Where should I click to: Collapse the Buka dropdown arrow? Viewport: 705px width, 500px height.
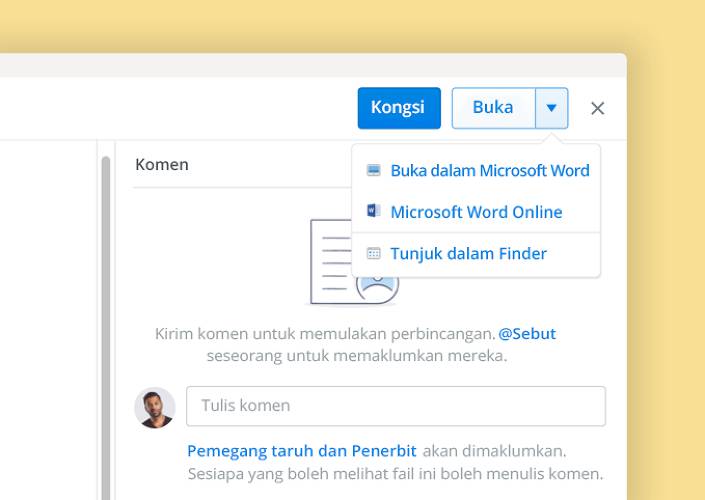pyautogui.click(x=552, y=108)
